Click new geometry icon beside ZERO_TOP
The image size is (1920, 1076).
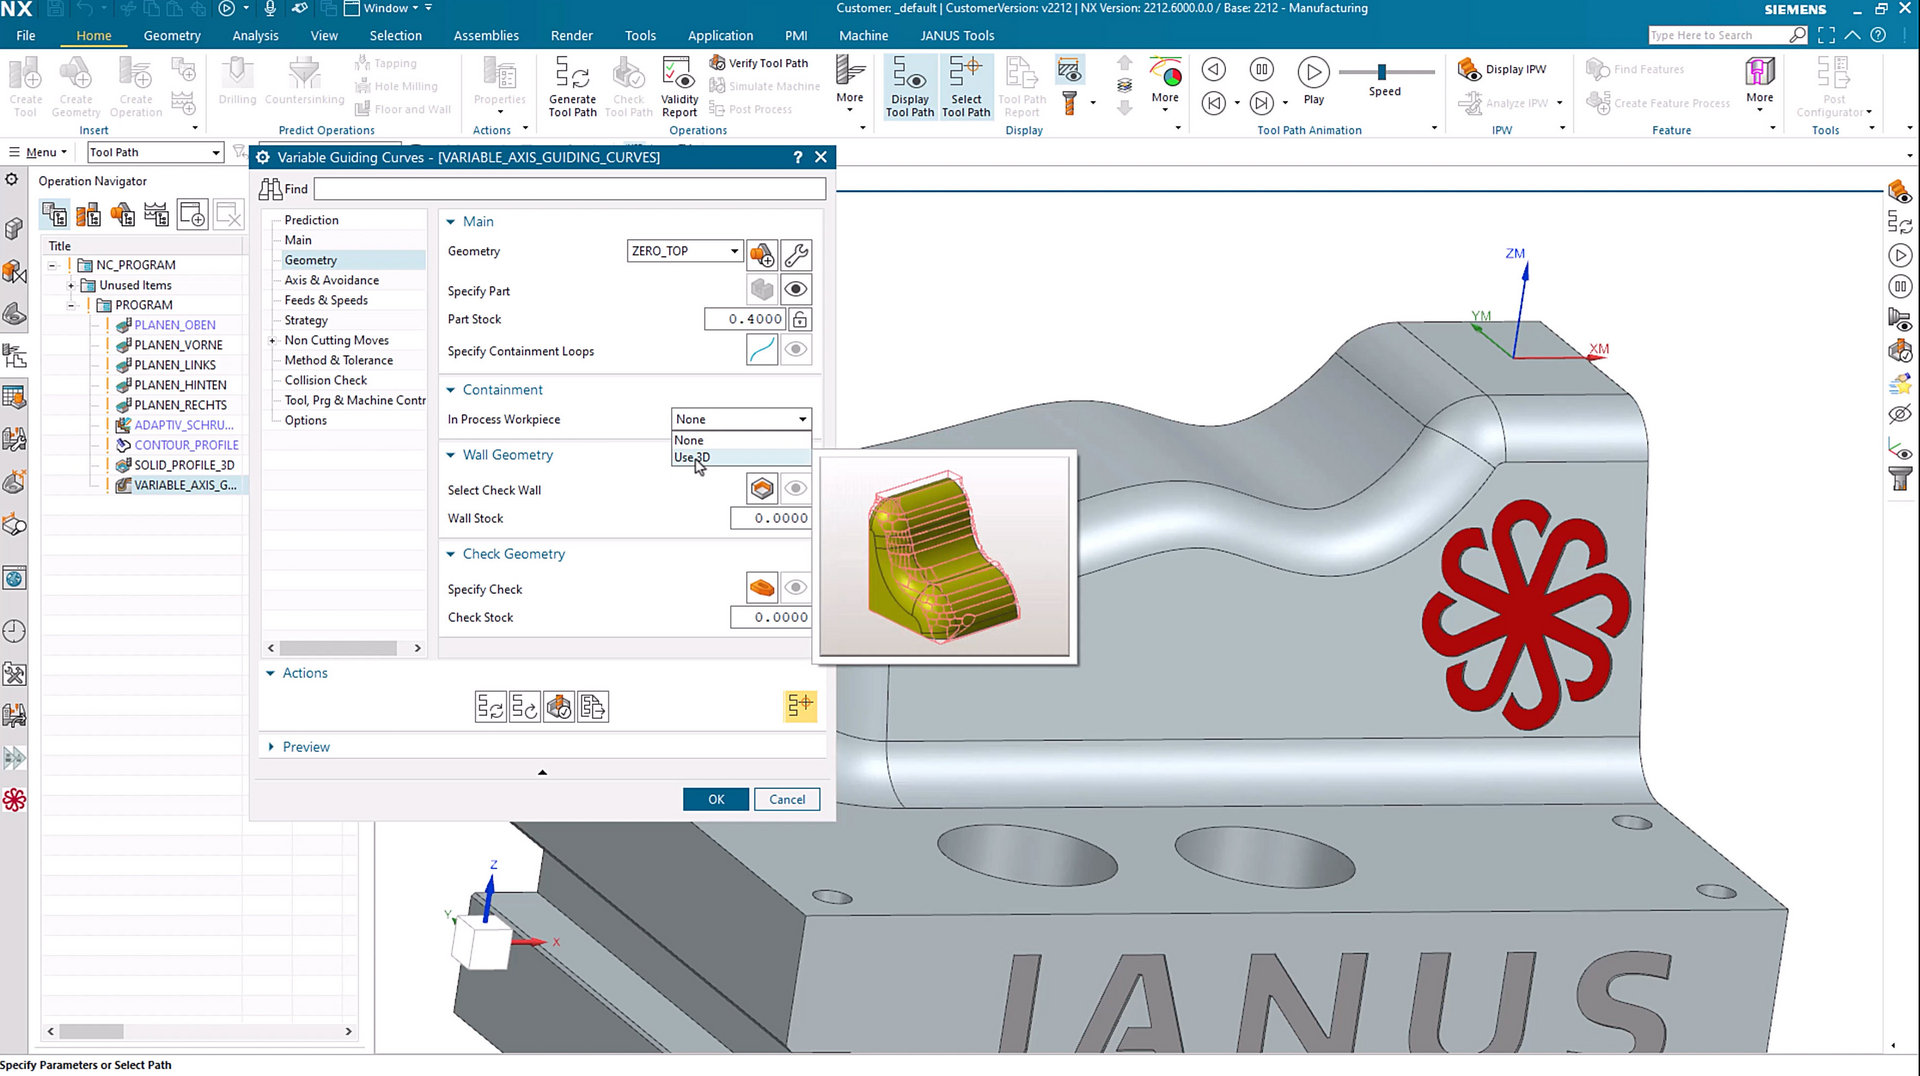[762, 254]
